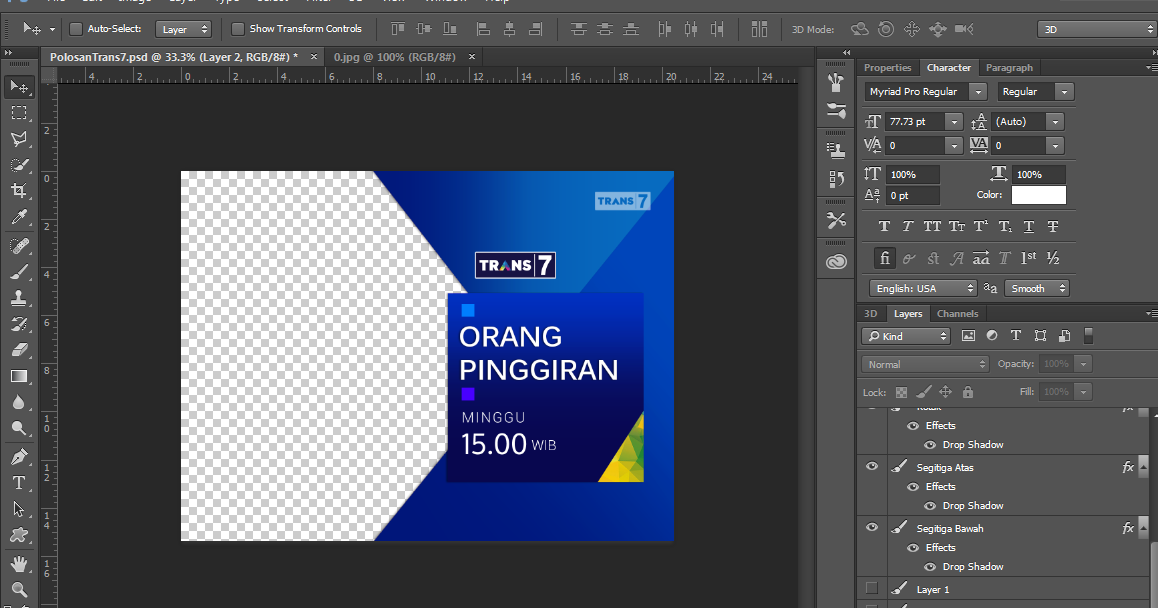Close the 0.jpg document tab
This screenshot has height=608, width=1158.
[471, 57]
